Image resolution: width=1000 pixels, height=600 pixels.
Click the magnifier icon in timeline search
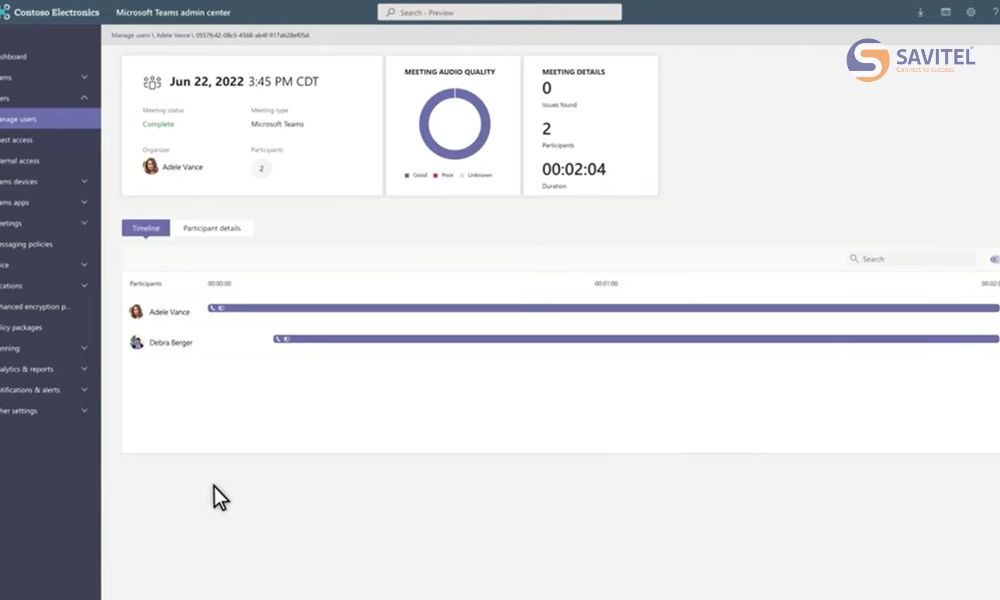pos(854,258)
